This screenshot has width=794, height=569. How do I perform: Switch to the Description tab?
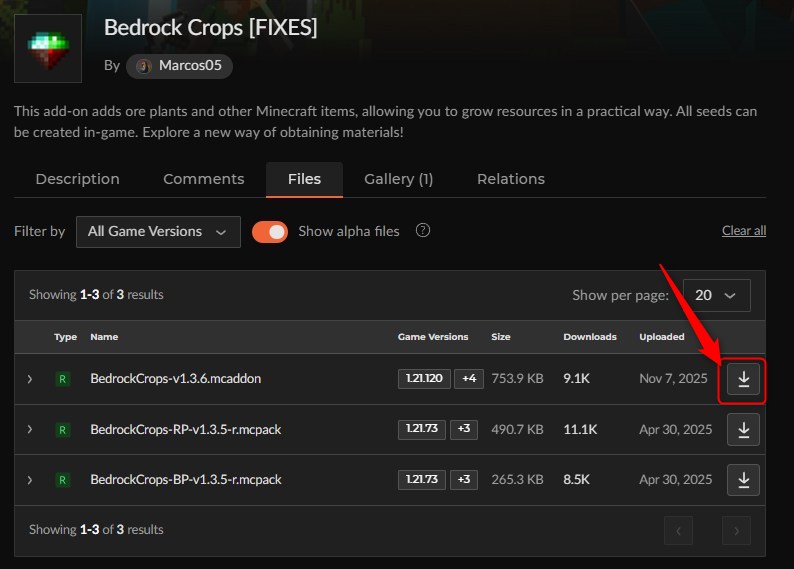[77, 179]
